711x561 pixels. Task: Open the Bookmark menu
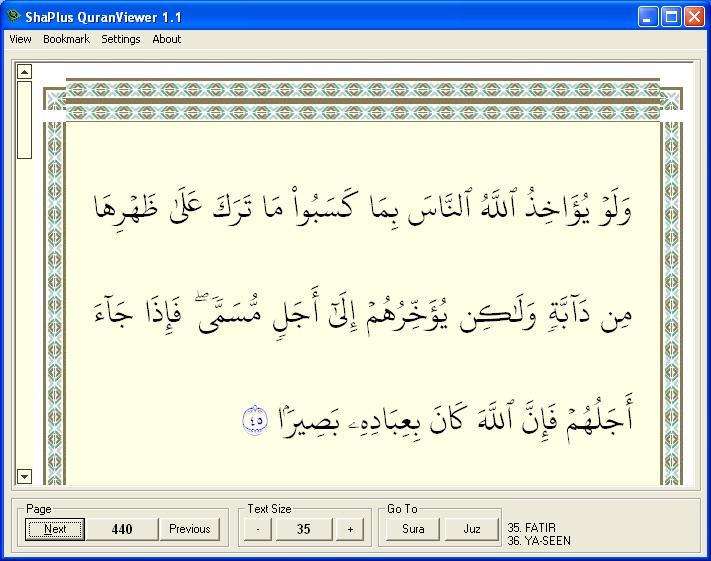pos(66,39)
